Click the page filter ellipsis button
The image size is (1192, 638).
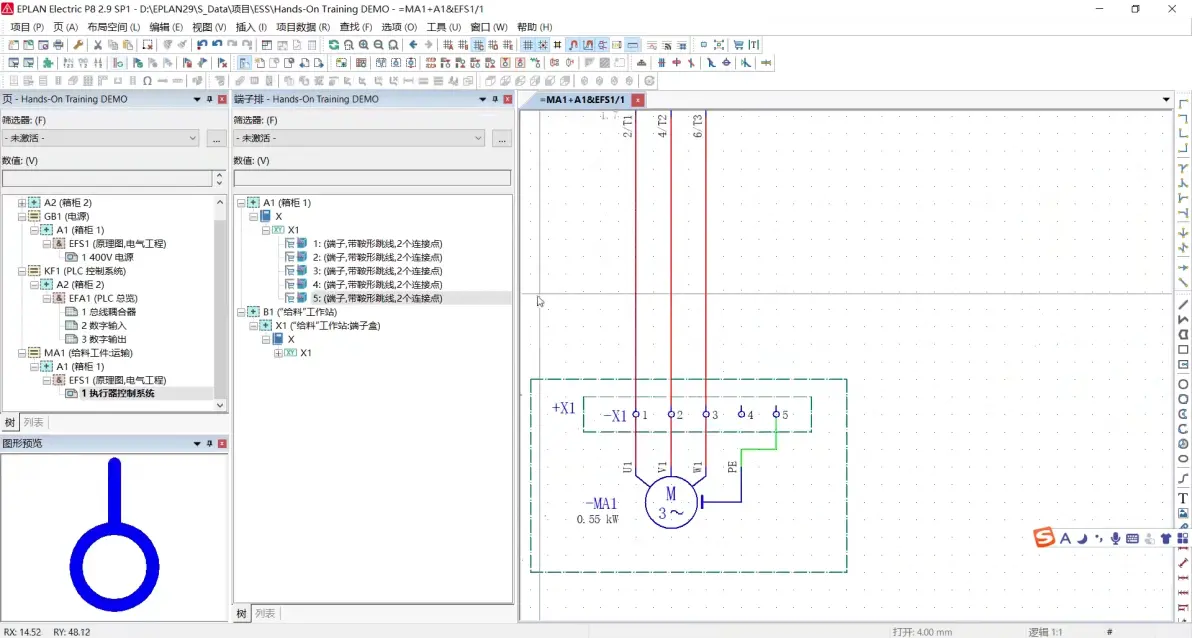[x=217, y=138]
